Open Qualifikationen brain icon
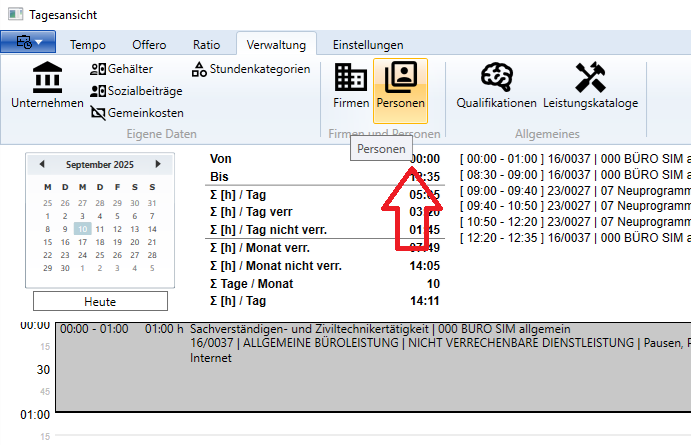691x445 pixels. click(496, 86)
